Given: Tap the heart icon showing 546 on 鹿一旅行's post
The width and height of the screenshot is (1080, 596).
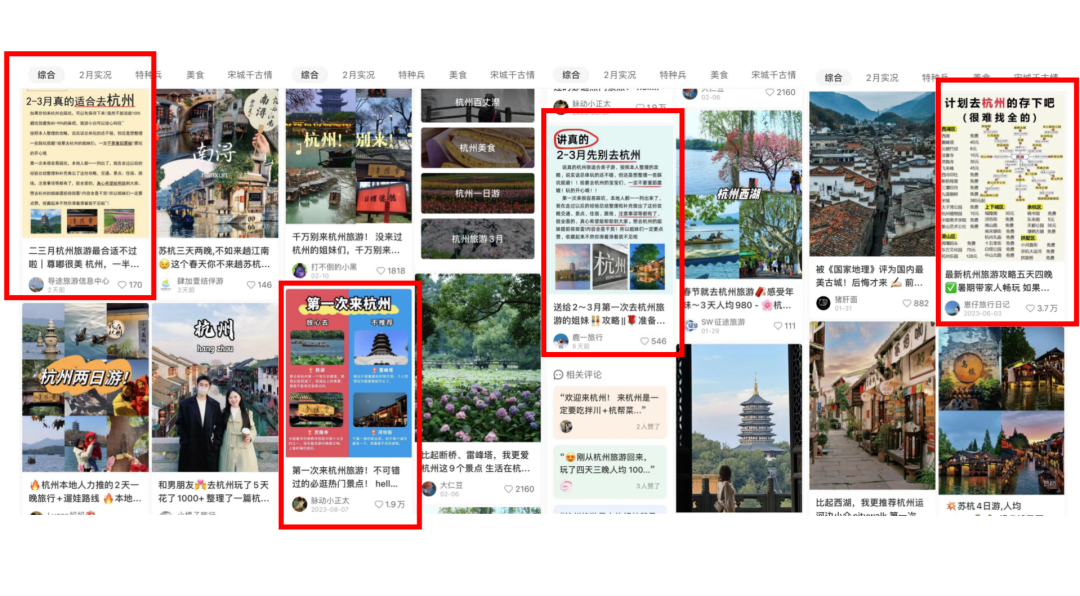Looking at the screenshot, I should pos(644,341).
